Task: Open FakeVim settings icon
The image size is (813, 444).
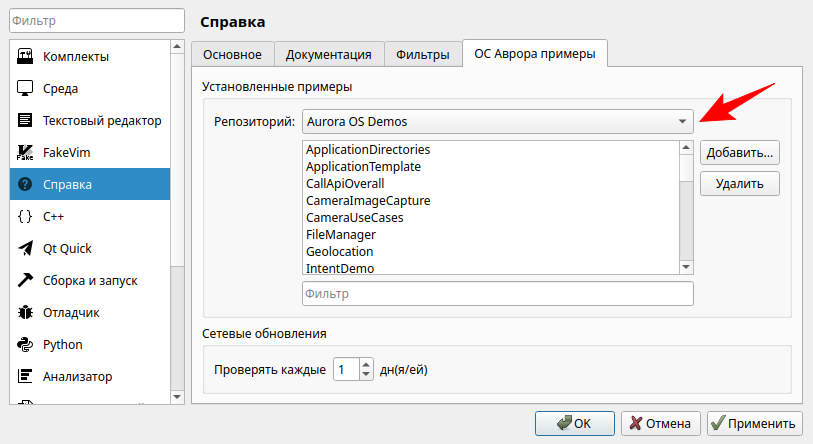Action: (x=26, y=152)
